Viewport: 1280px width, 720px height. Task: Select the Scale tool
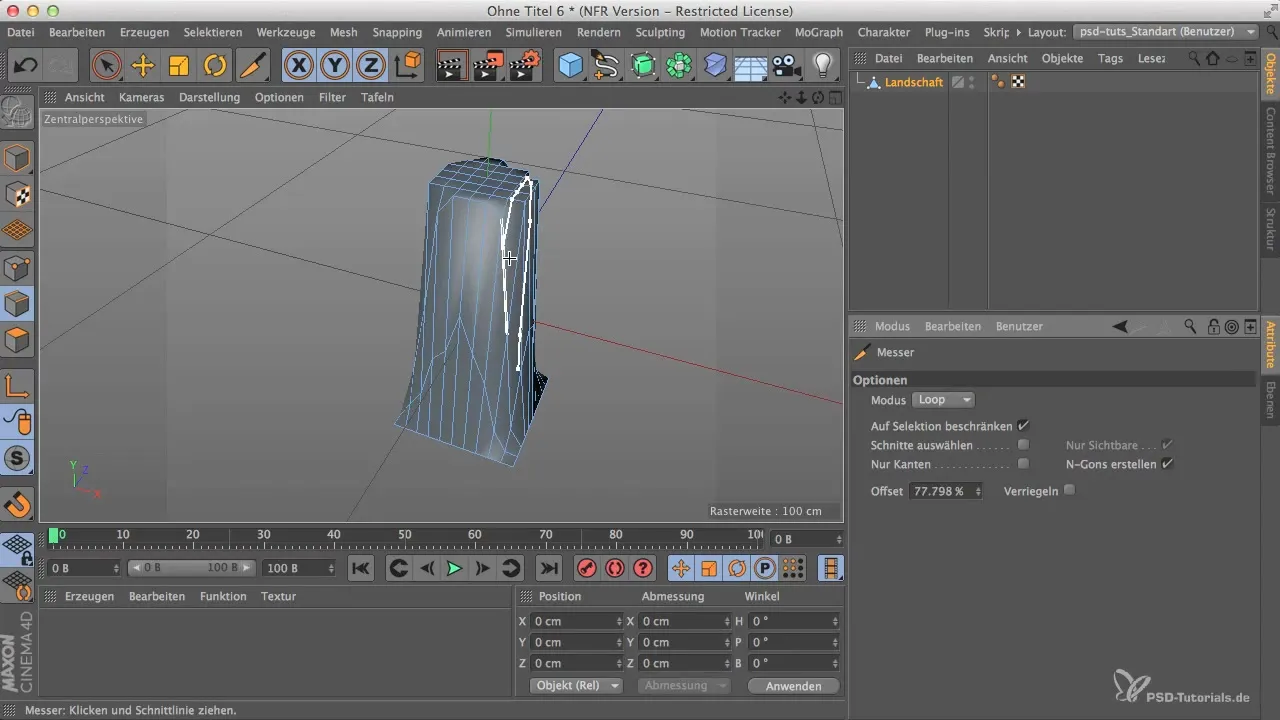pyautogui.click(x=179, y=66)
